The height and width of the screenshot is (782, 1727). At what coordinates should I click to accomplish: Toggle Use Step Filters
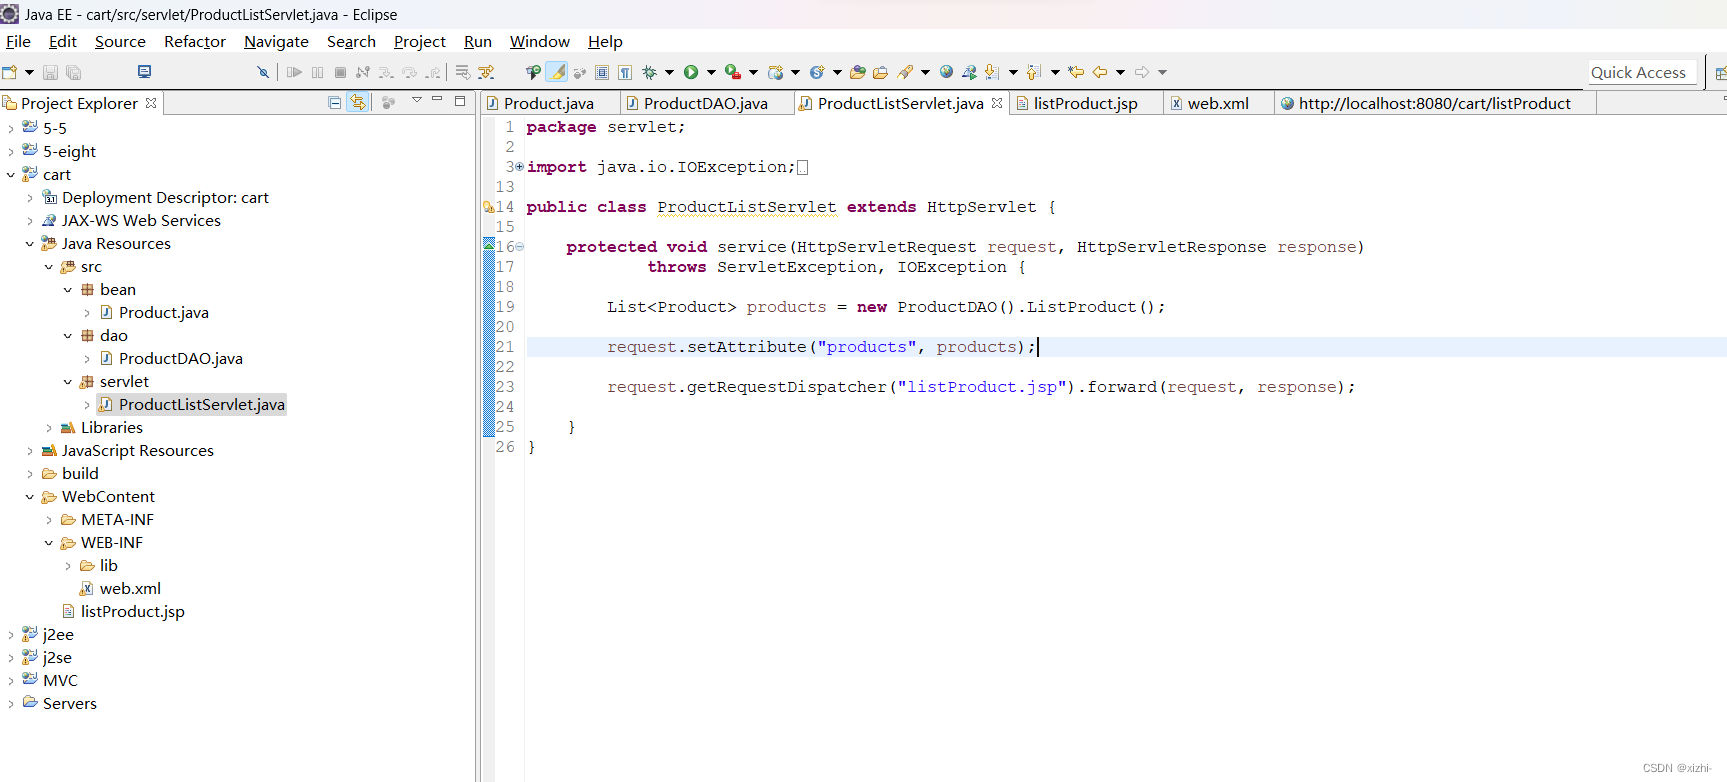tap(487, 72)
